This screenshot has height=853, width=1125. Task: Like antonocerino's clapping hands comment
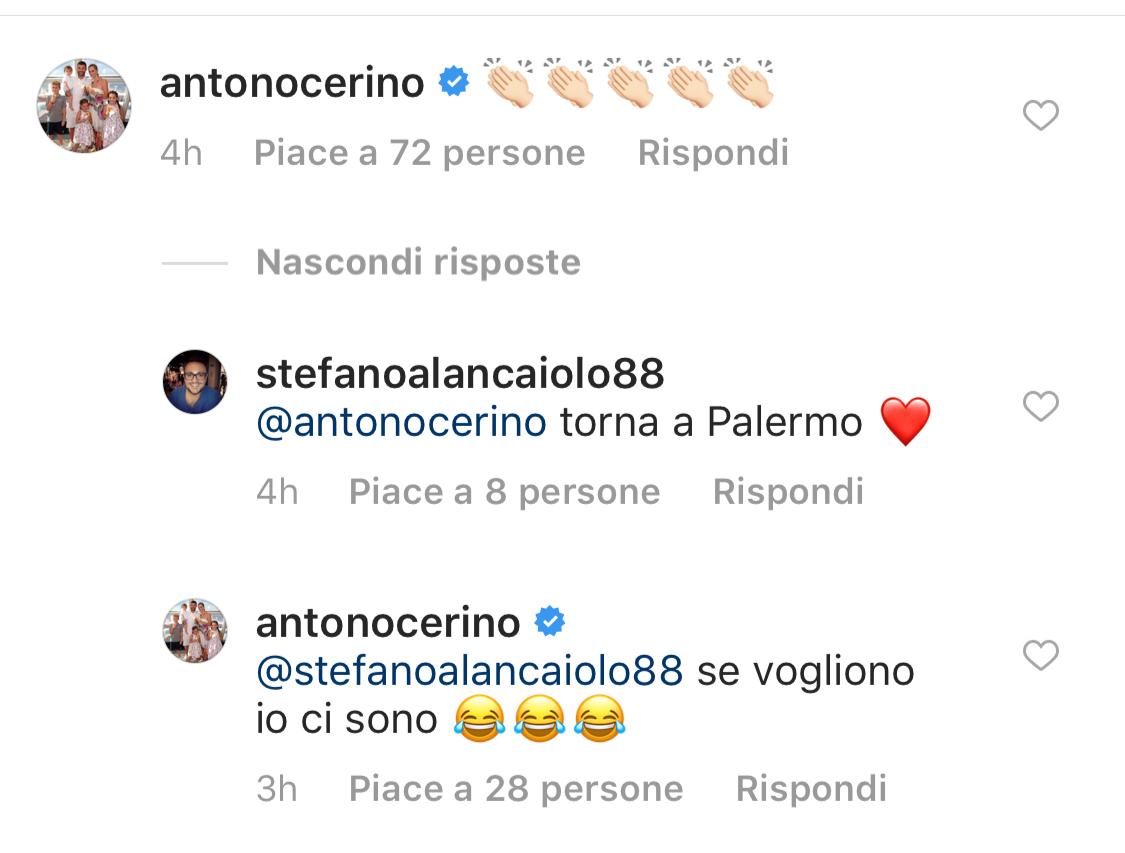[x=1041, y=116]
